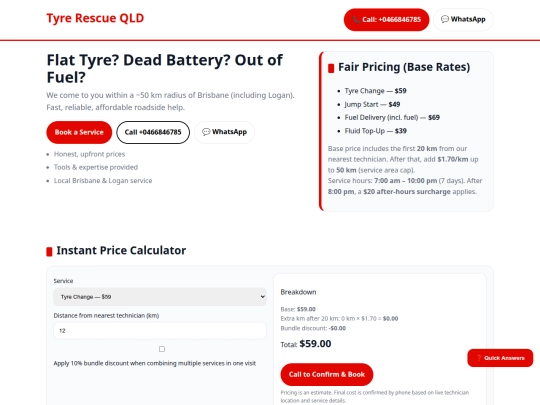Click the bundle discount label text

tap(155, 363)
